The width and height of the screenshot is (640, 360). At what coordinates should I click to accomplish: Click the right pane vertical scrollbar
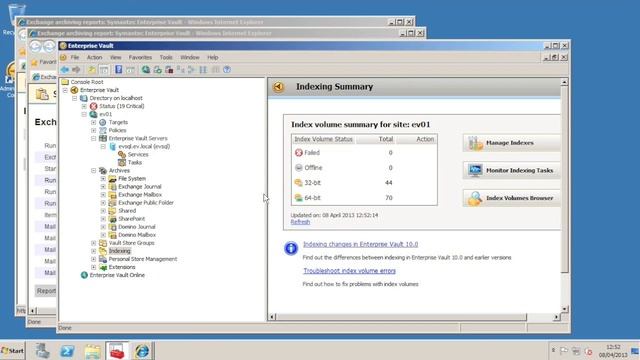pyautogui.click(x=564, y=180)
